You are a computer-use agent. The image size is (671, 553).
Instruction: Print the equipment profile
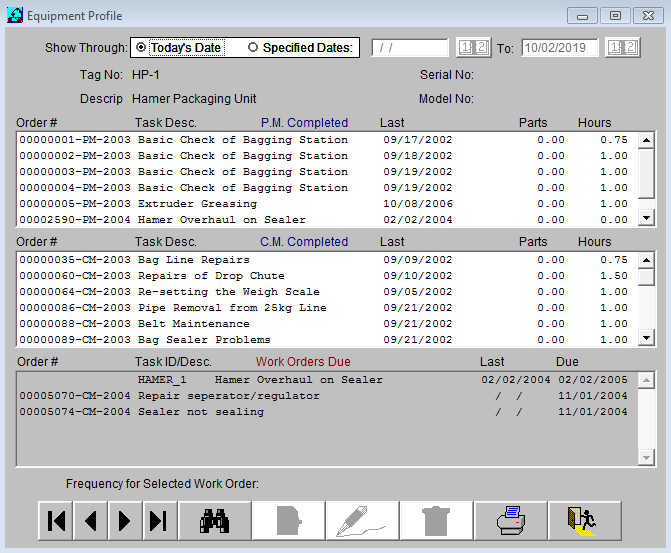point(511,521)
